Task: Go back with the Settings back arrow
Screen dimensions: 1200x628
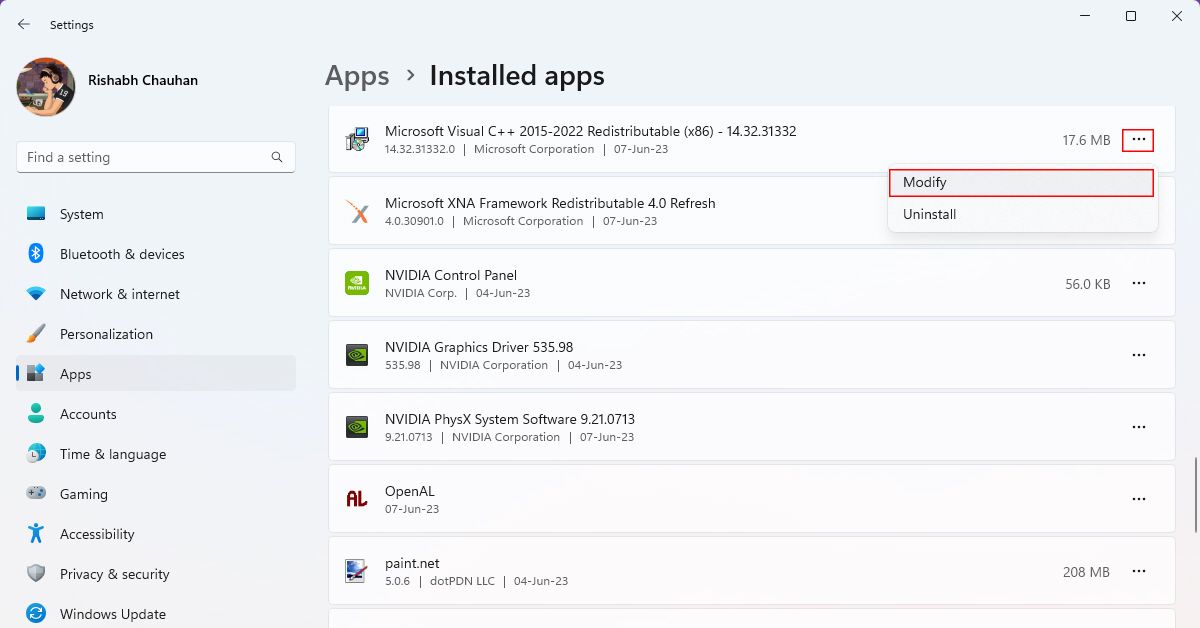Action: coord(24,24)
